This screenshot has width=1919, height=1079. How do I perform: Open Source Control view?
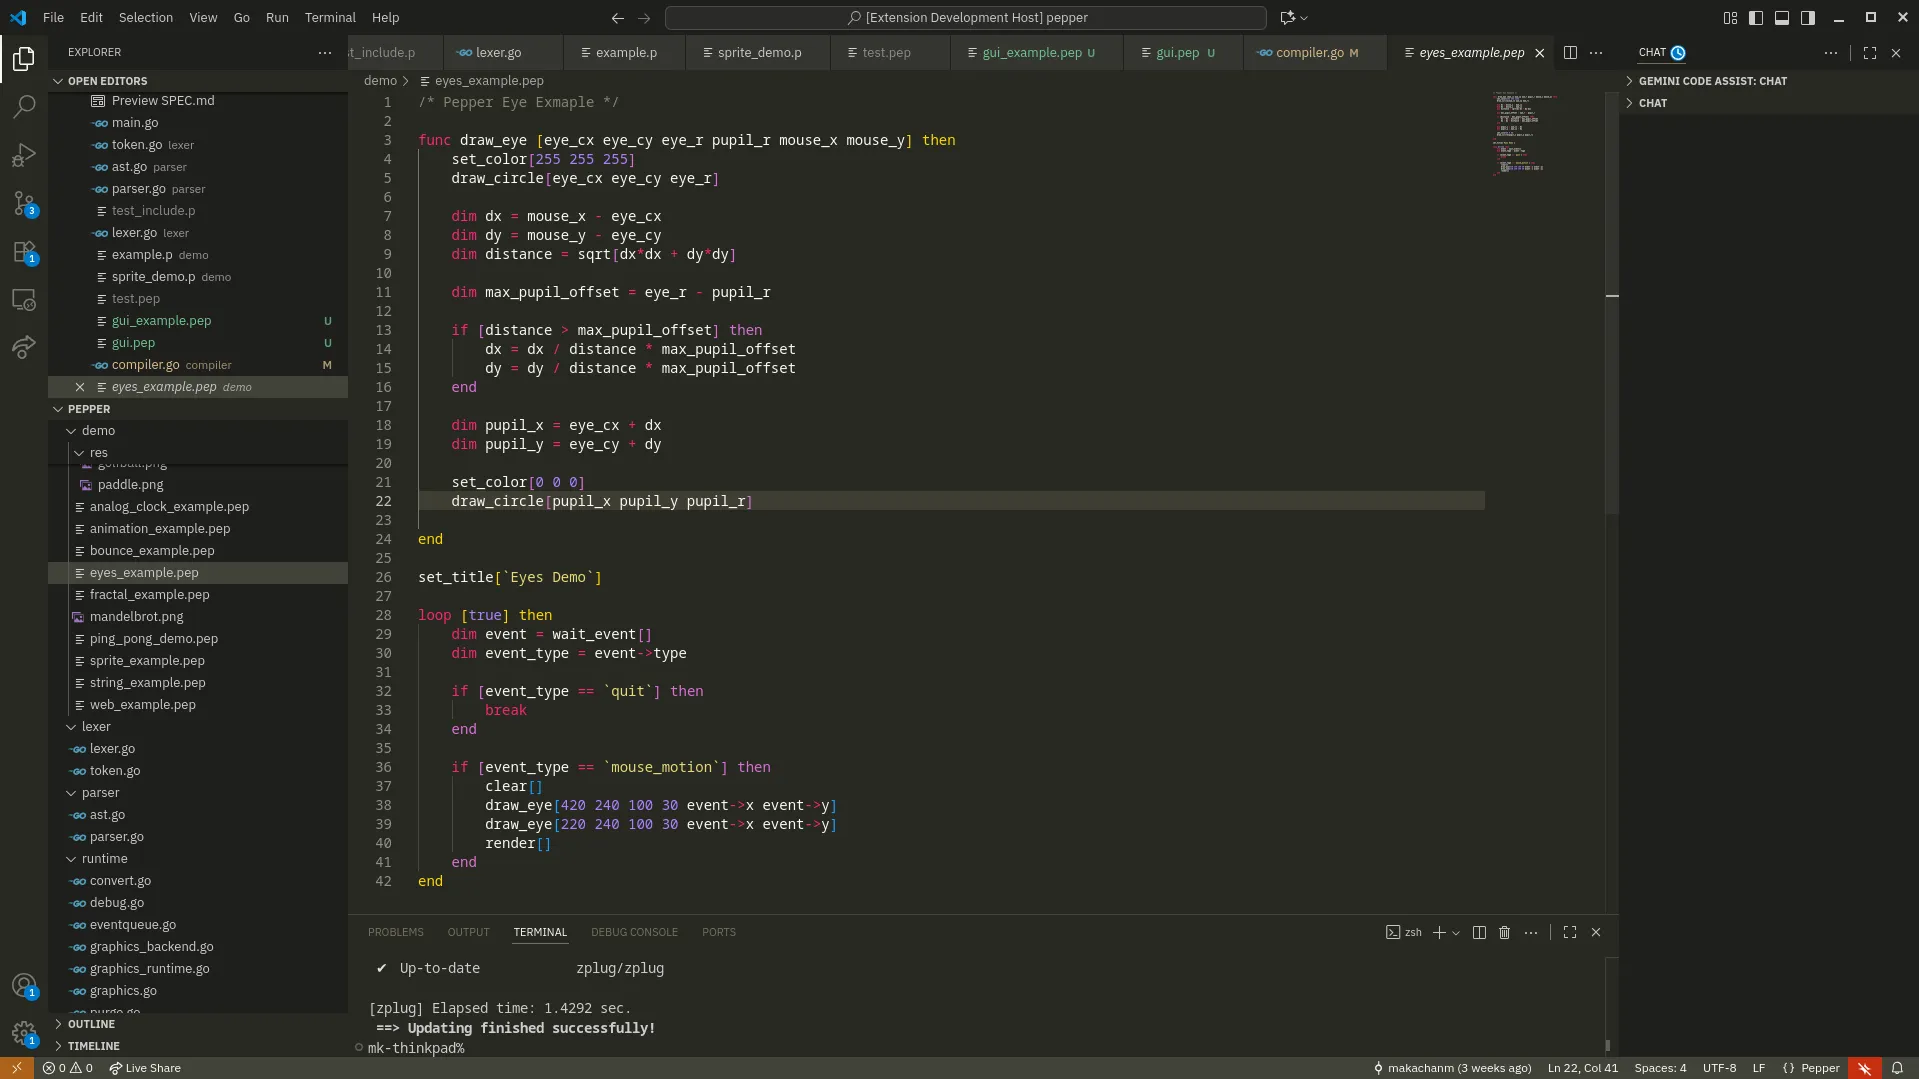[24, 203]
